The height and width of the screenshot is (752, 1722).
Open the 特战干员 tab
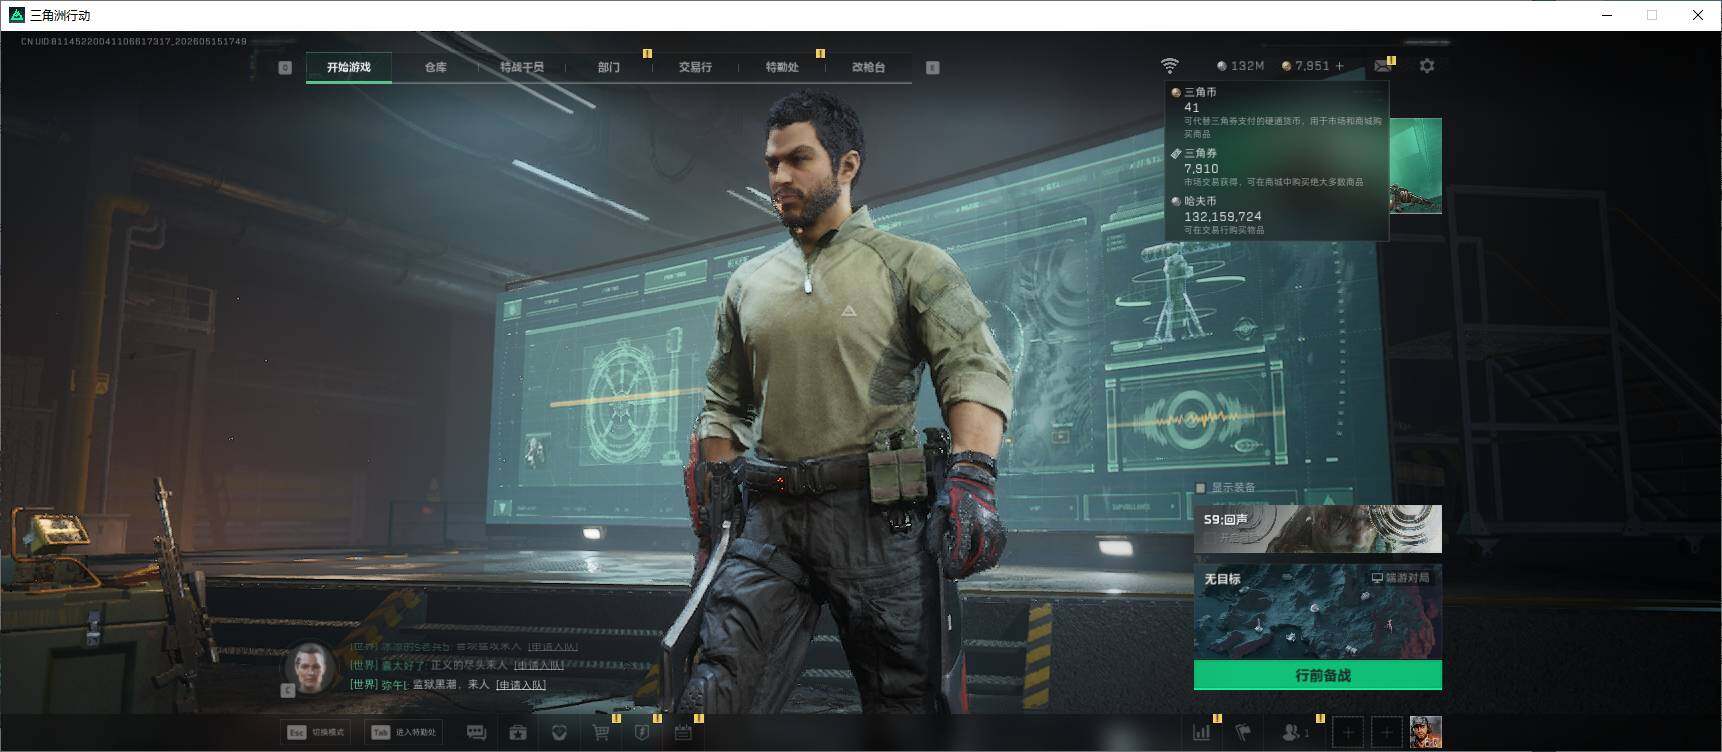(522, 67)
